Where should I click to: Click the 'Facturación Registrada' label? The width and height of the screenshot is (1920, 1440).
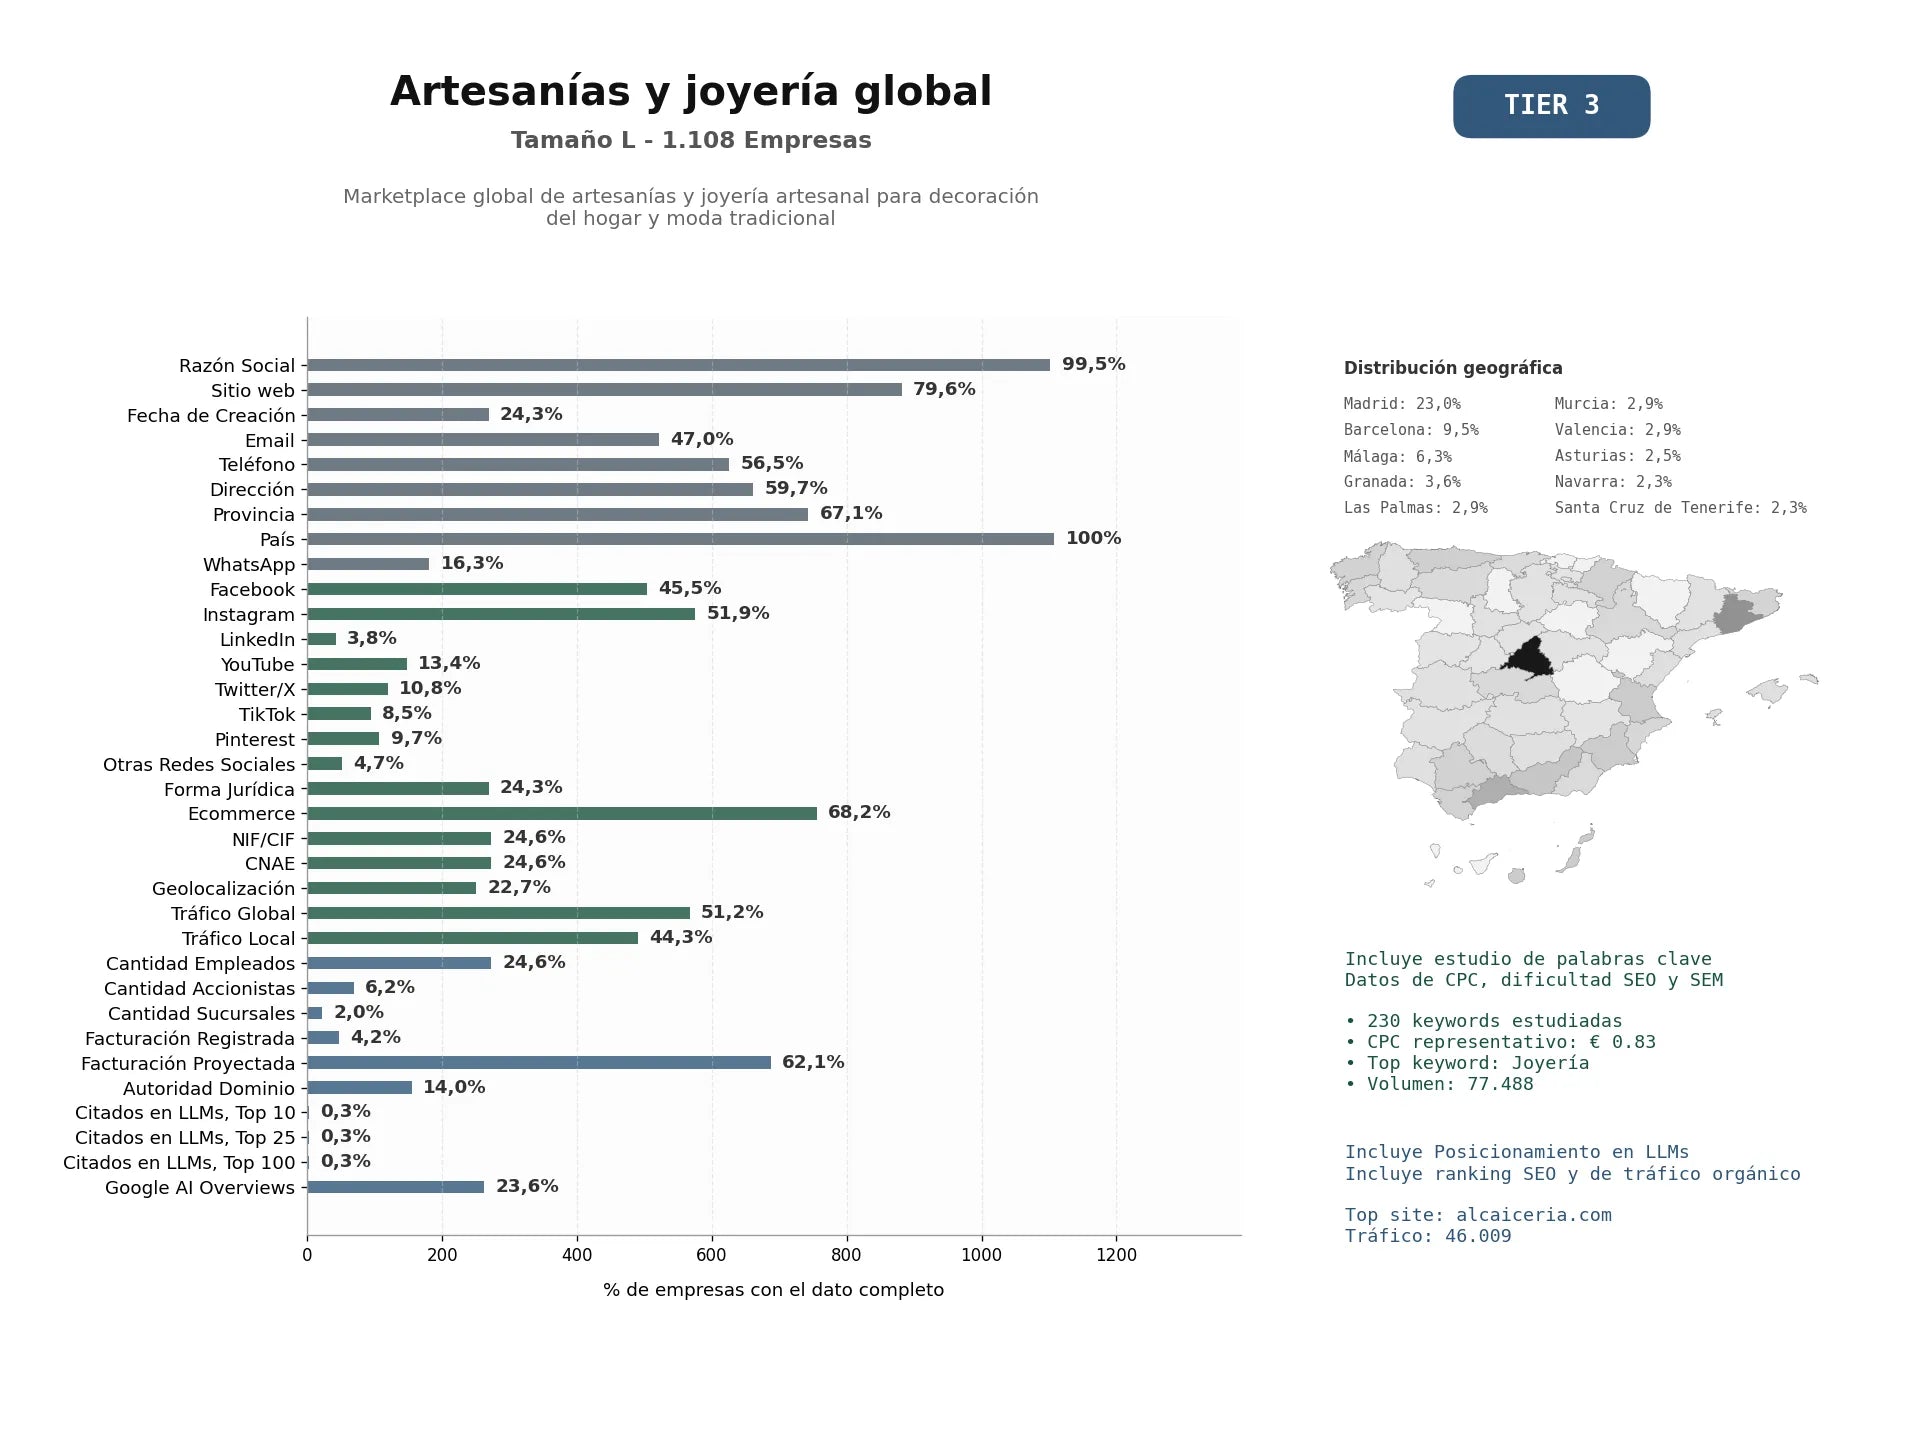[x=190, y=1039]
